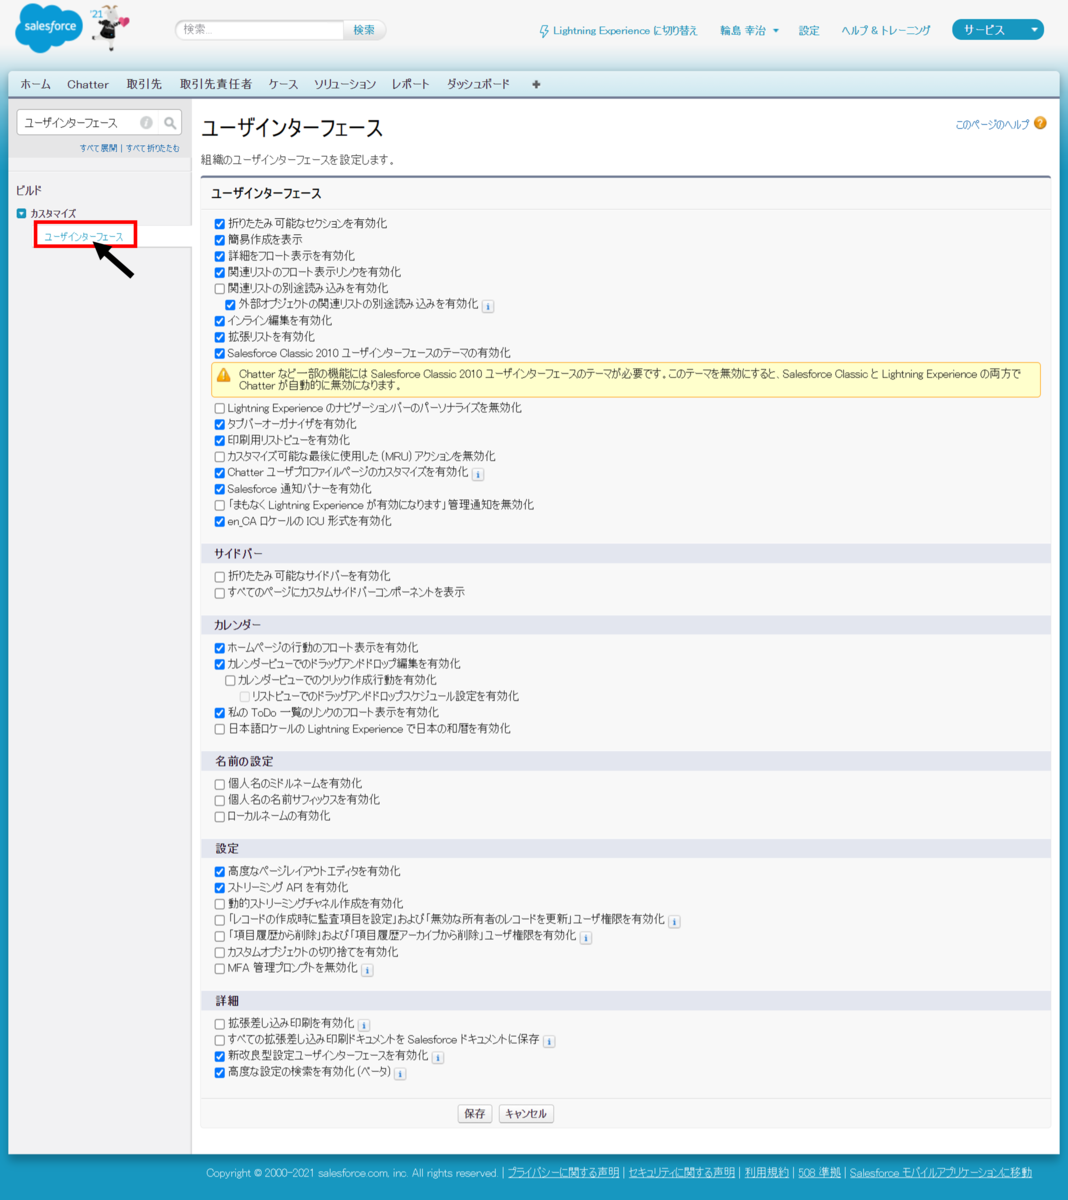Open セキュリティに関する声明 footer link
This screenshot has height=1200, width=1068.
tap(682, 1173)
